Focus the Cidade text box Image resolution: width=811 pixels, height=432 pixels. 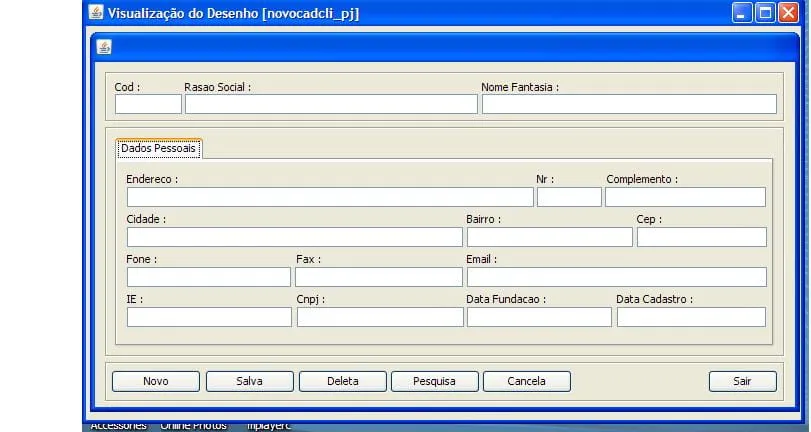click(x=294, y=237)
